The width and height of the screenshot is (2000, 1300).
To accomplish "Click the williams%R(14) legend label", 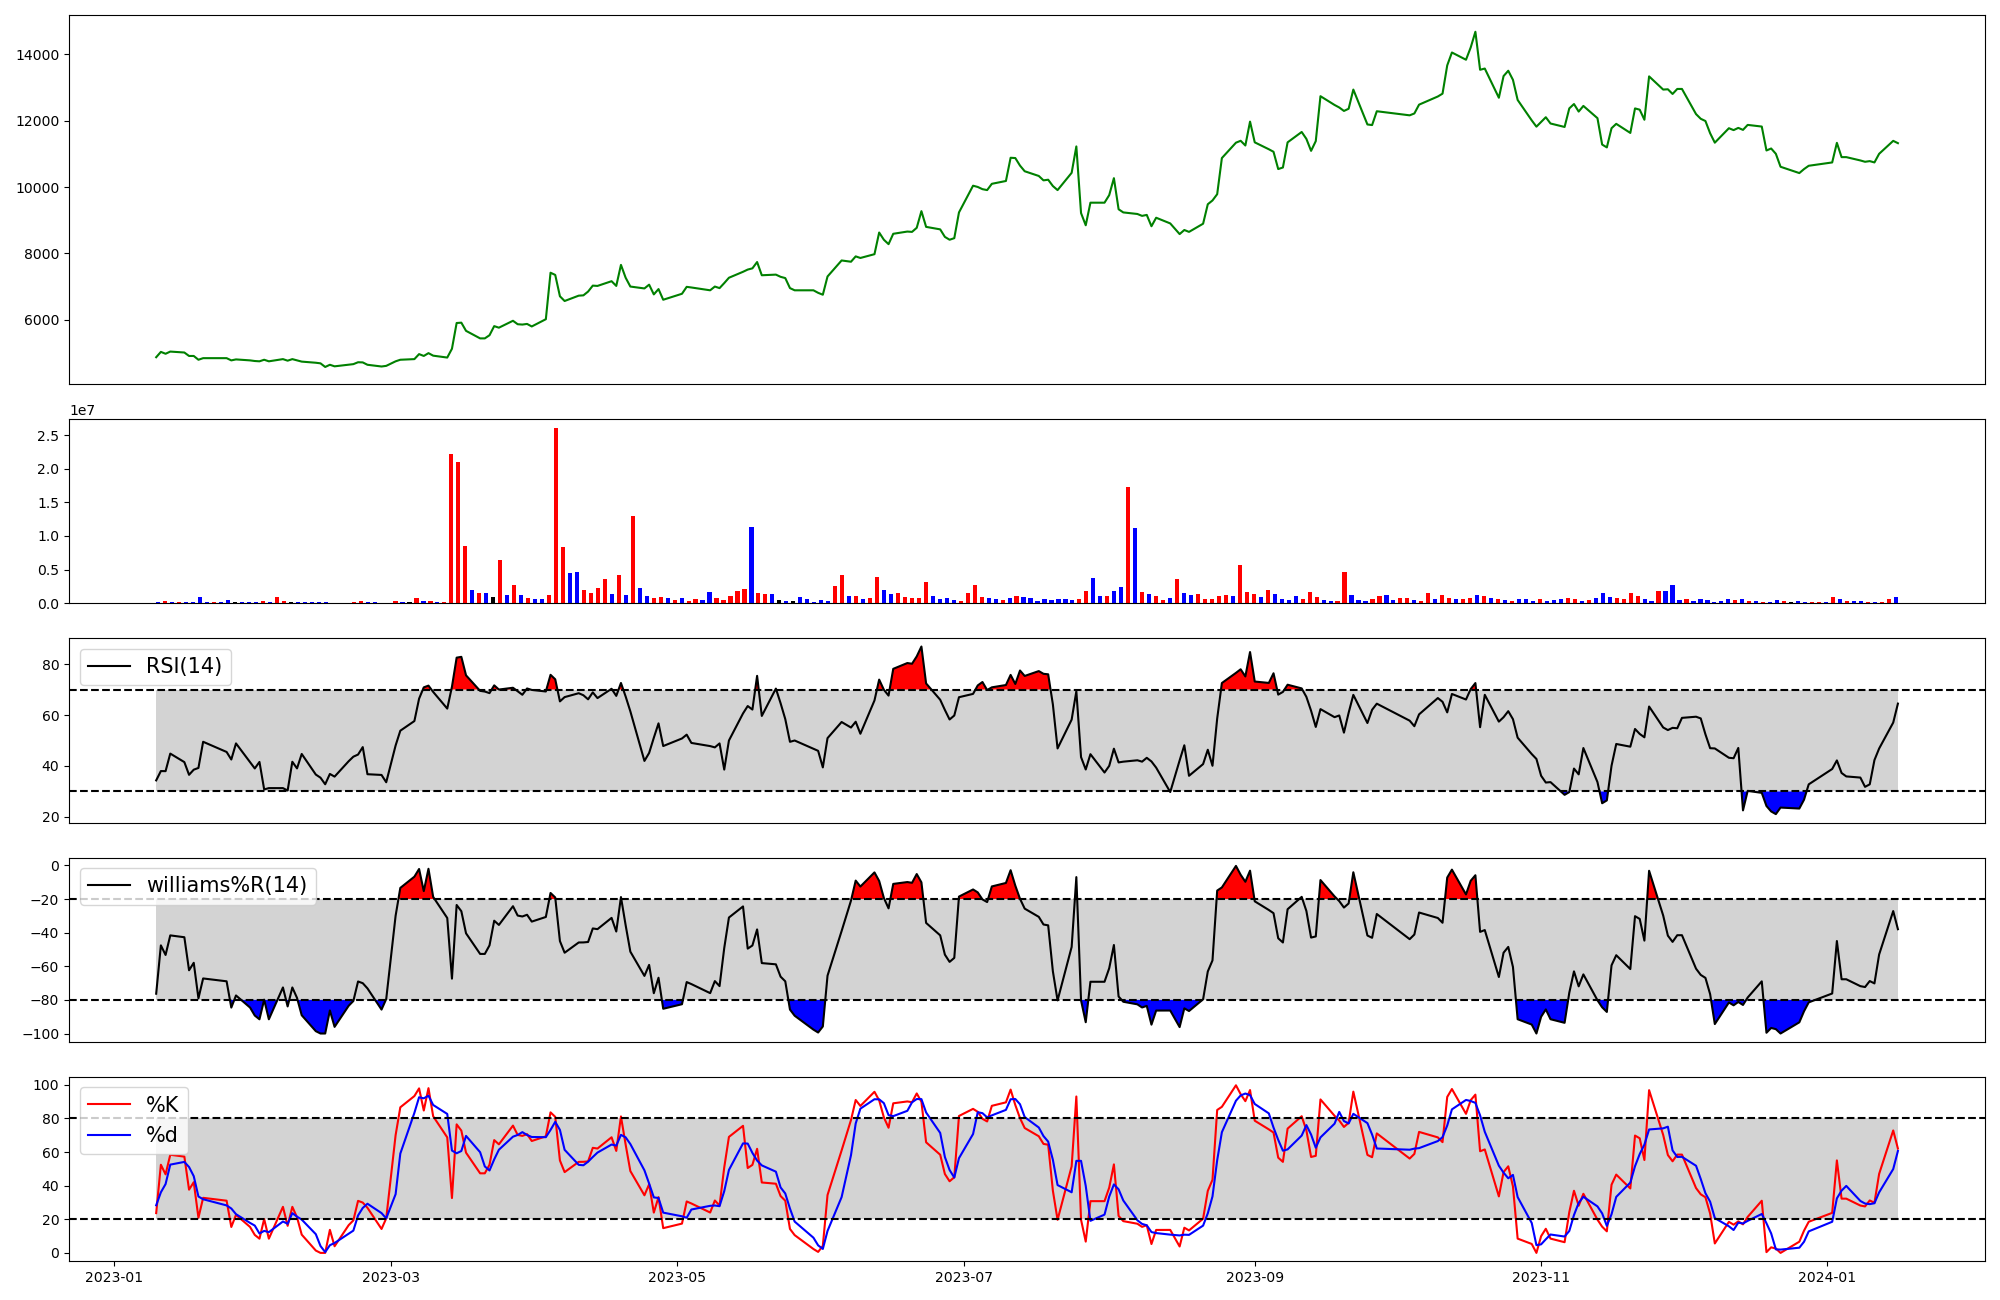I will pos(226,885).
